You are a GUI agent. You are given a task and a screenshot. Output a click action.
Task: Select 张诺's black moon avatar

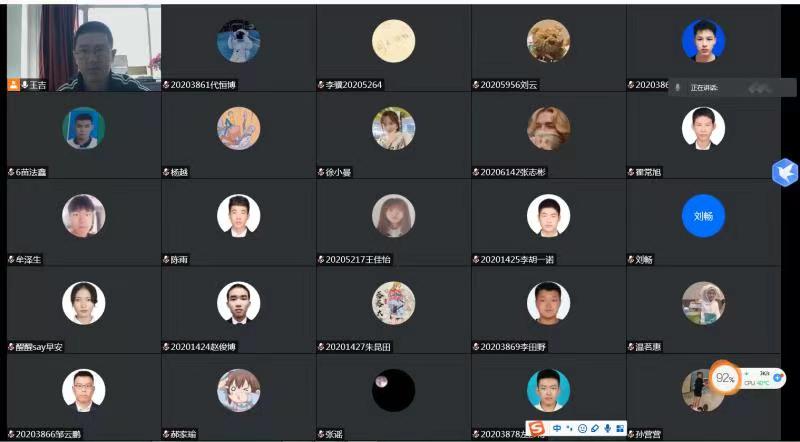[x=393, y=390]
